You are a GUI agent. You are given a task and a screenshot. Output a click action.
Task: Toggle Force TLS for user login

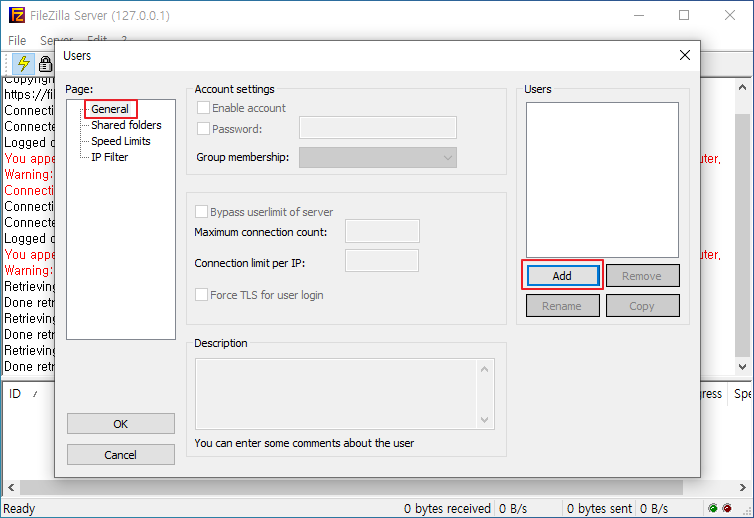click(x=201, y=294)
